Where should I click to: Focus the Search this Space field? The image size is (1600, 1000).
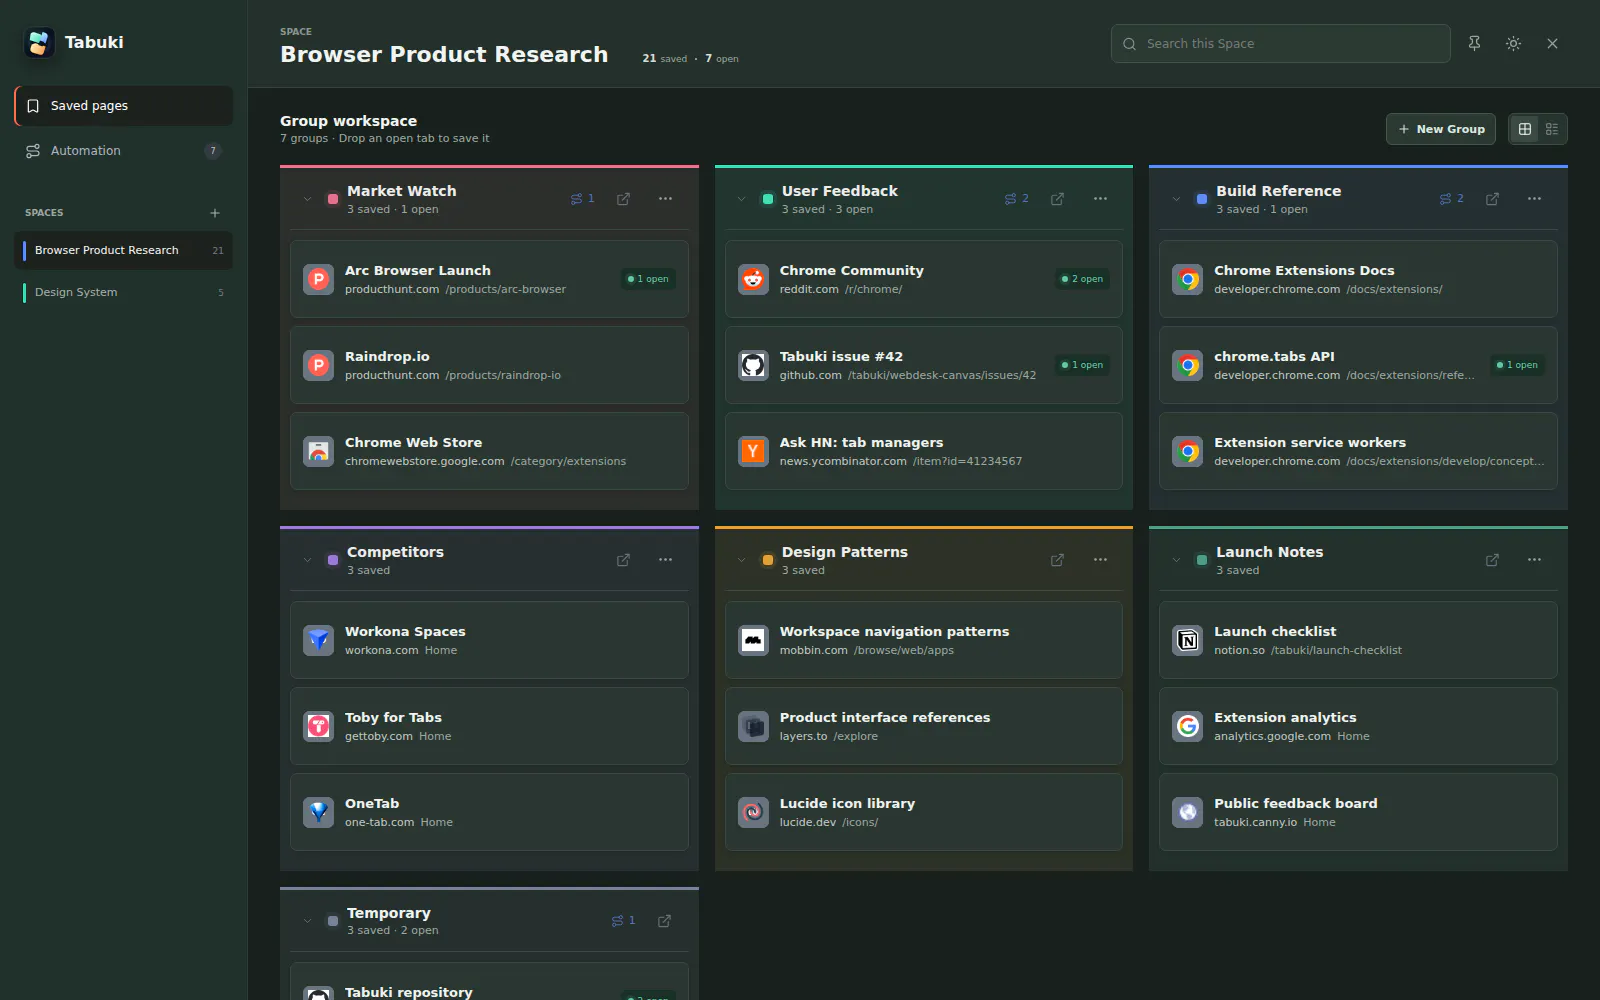tap(1280, 44)
